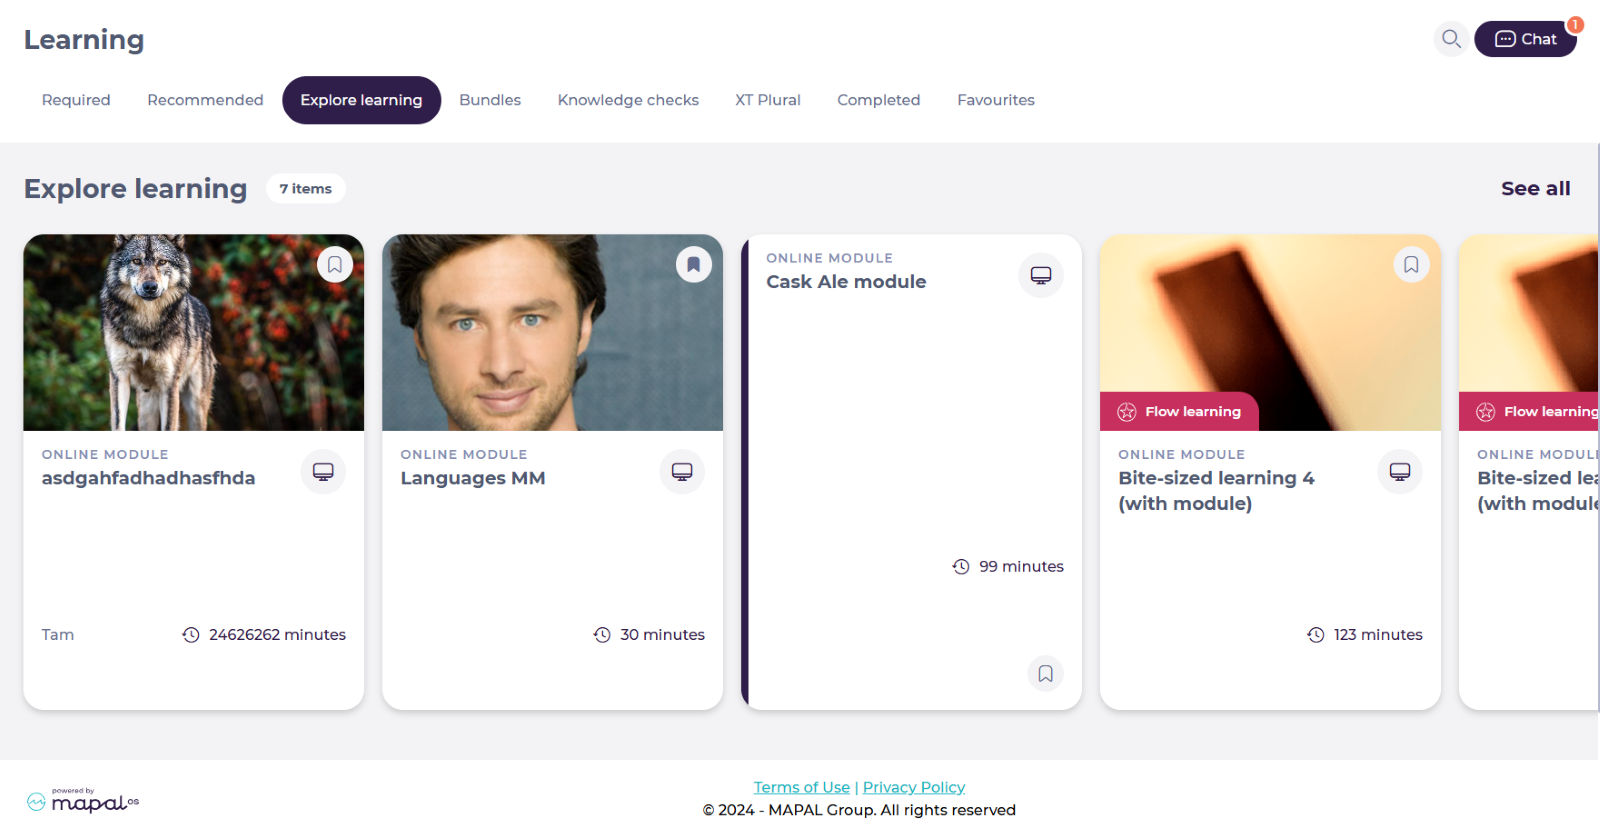
Task: Open the Bite-sized learning 4 thumbnail image
Action: [x=1270, y=333]
